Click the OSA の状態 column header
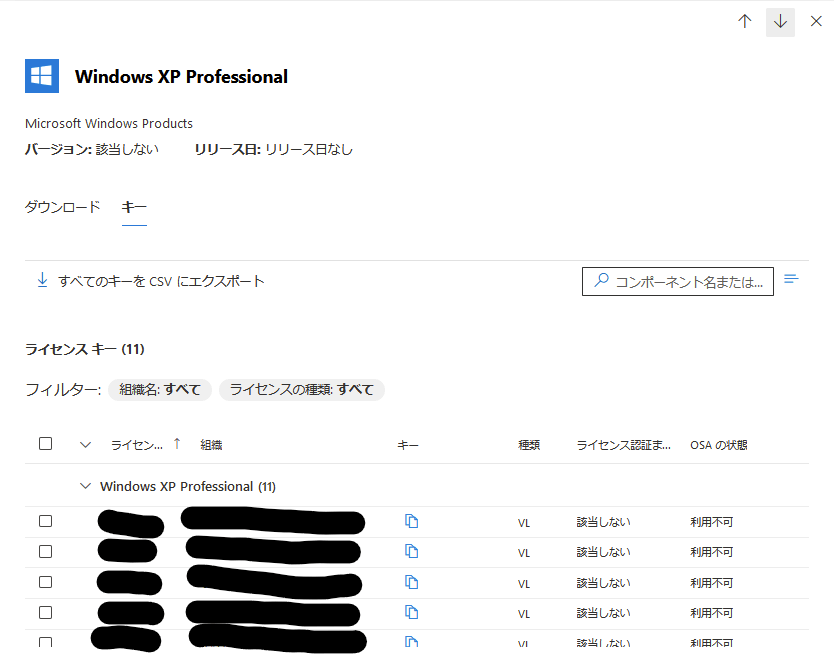 [x=719, y=445]
